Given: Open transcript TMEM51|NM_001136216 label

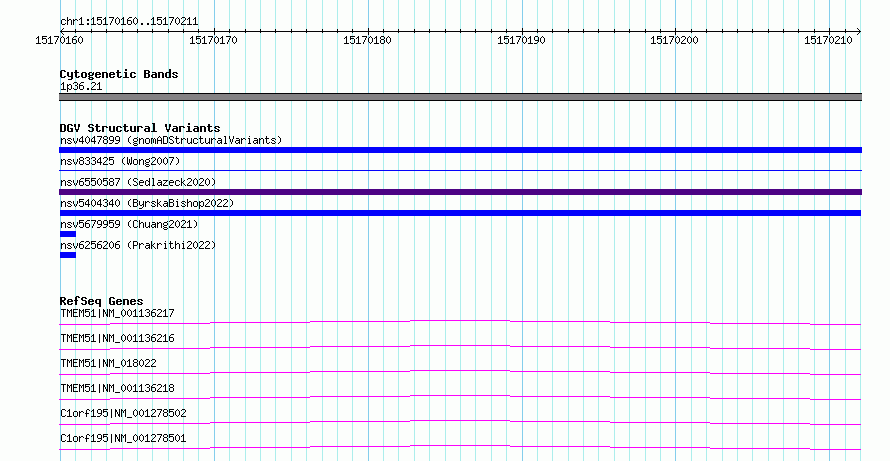Looking at the screenshot, I should (117, 338).
